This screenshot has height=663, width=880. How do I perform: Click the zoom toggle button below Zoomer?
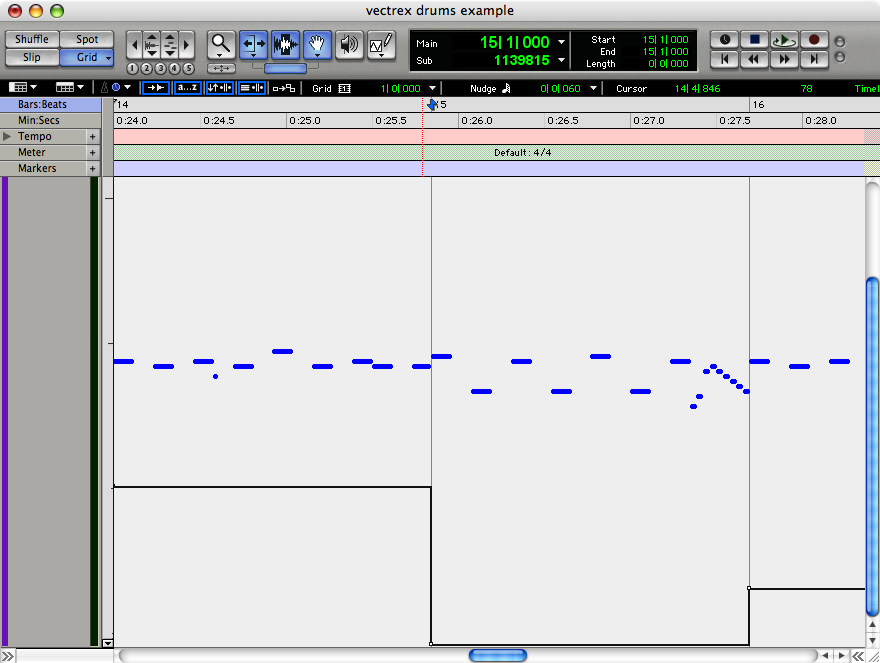pyautogui.click(x=221, y=68)
